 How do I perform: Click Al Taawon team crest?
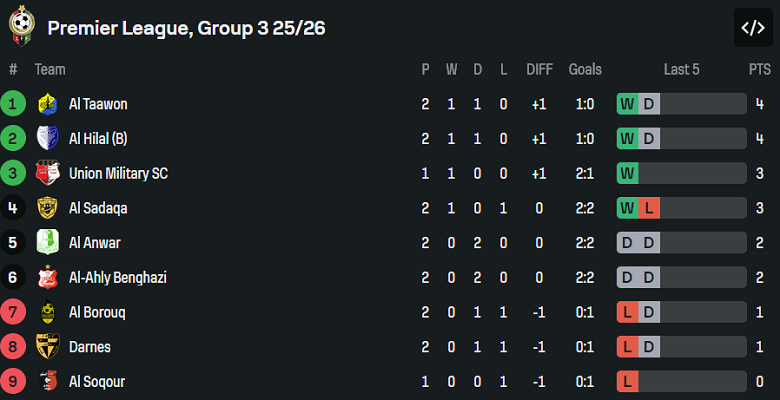tap(47, 104)
